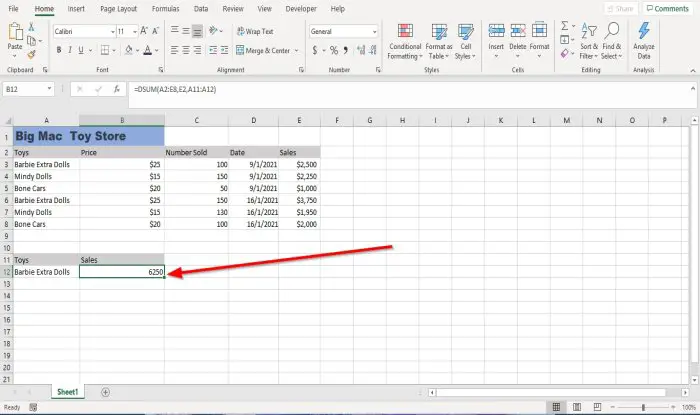Decrease font size with small A icon

(x=155, y=31)
